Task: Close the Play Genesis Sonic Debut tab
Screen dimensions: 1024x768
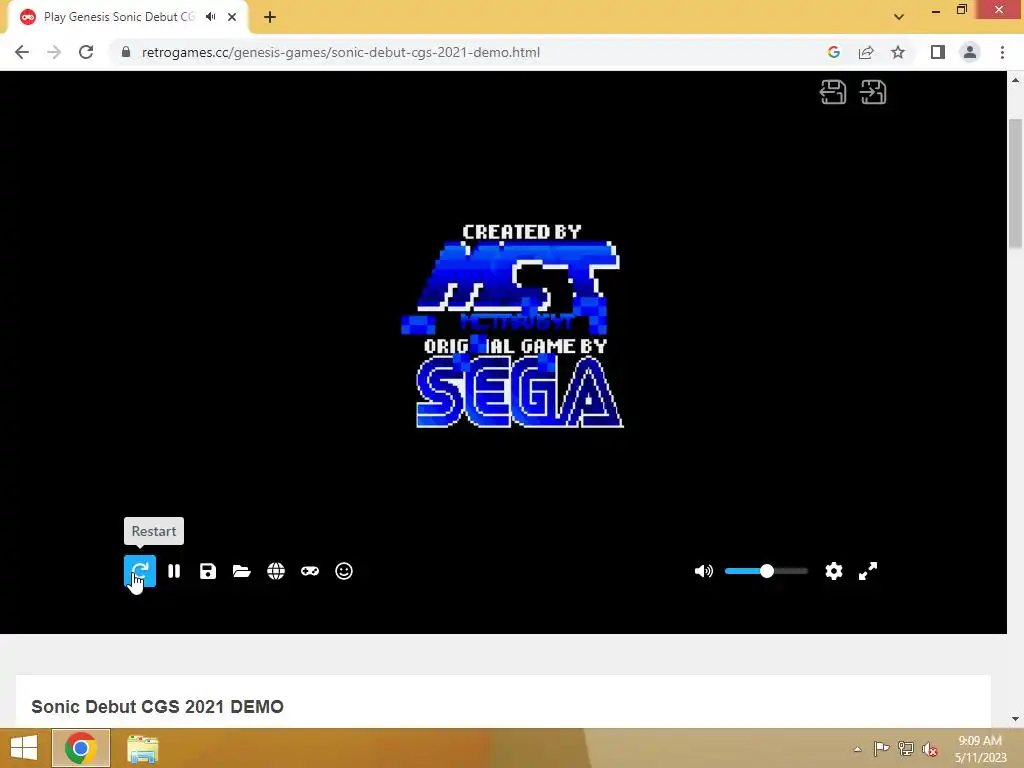Action: pyautogui.click(x=232, y=17)
